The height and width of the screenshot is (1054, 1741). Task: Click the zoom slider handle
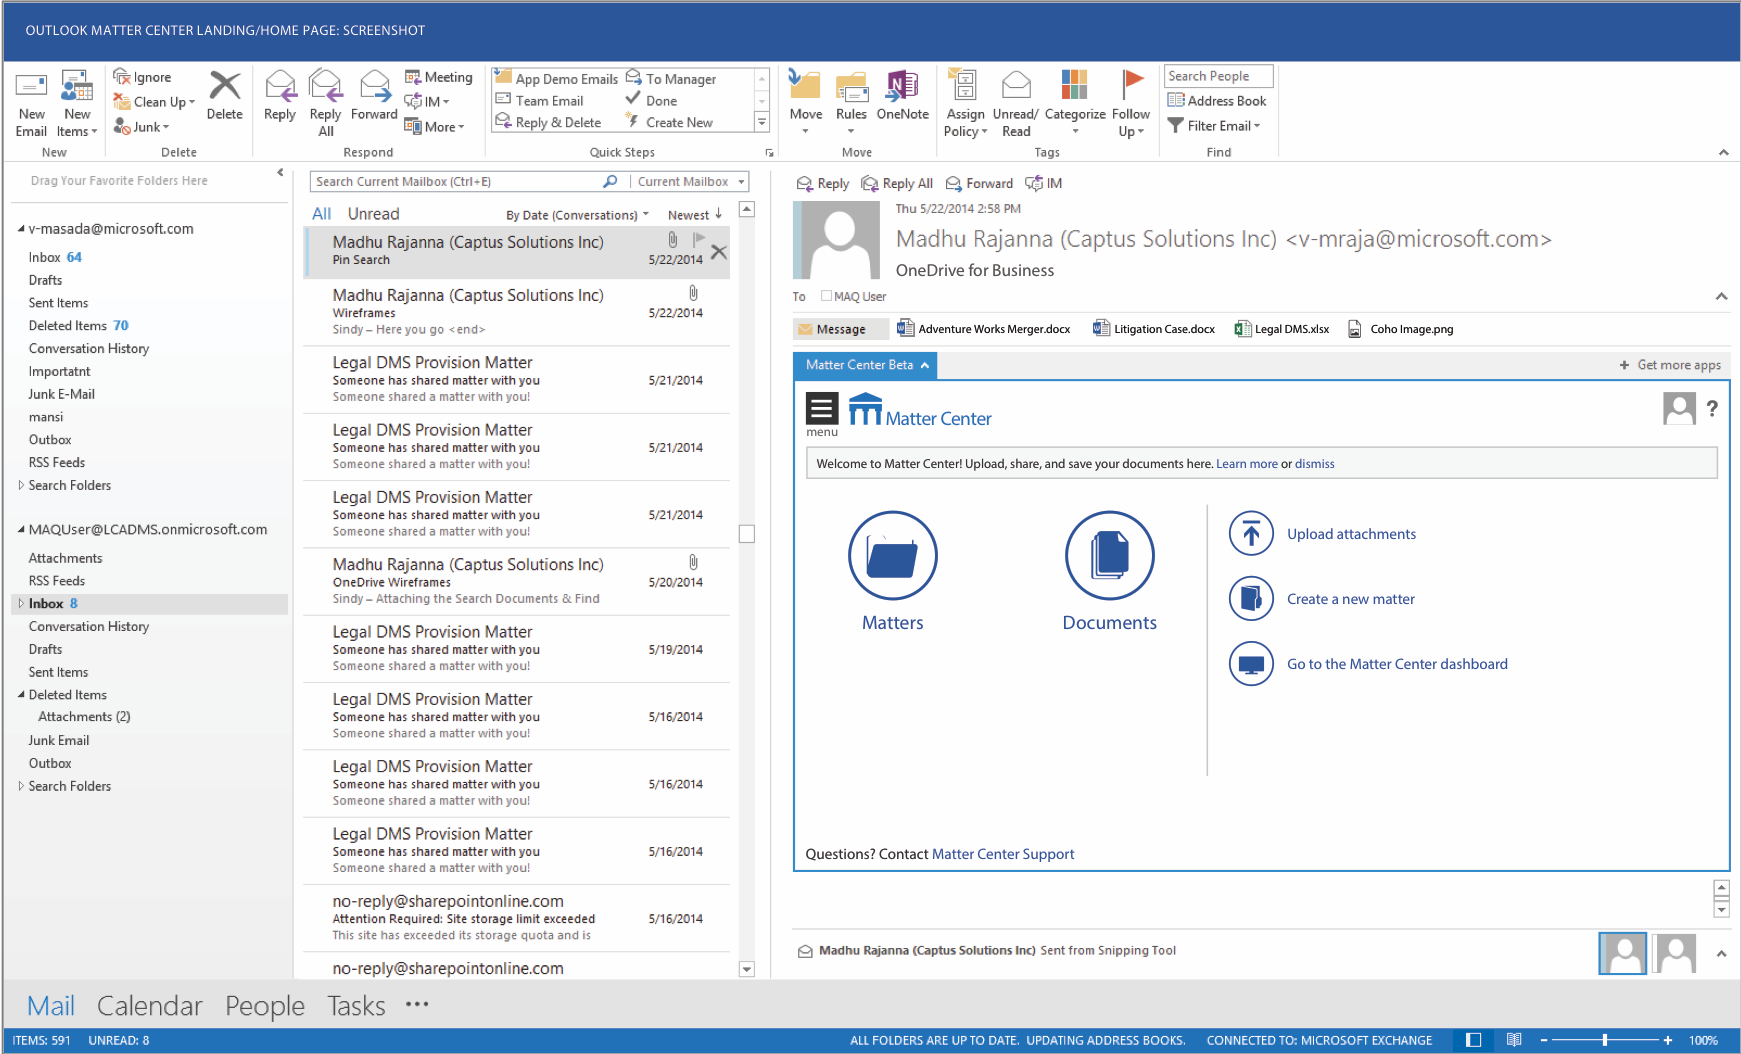click(x=1605, y=1040)
